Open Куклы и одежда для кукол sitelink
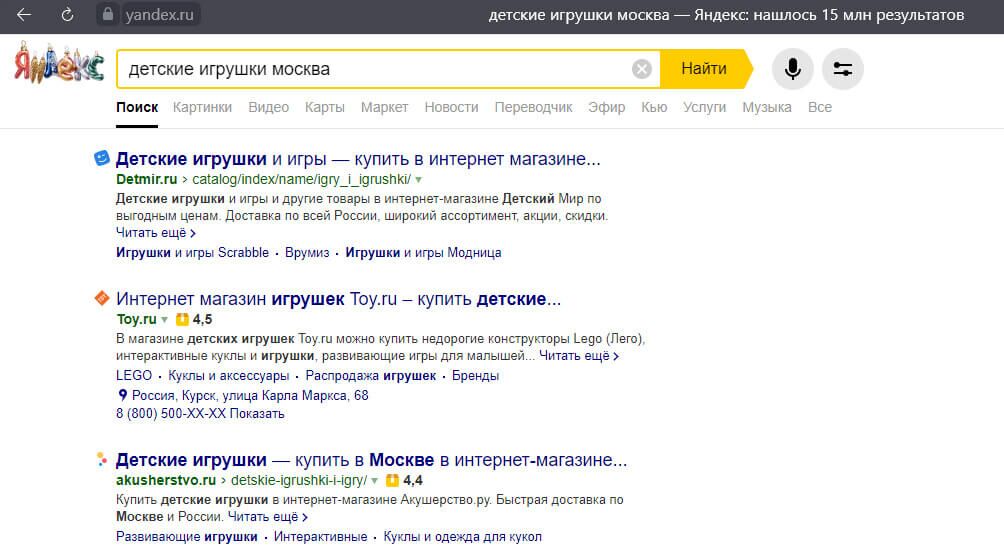The image size is (1004, 558). 462,536
